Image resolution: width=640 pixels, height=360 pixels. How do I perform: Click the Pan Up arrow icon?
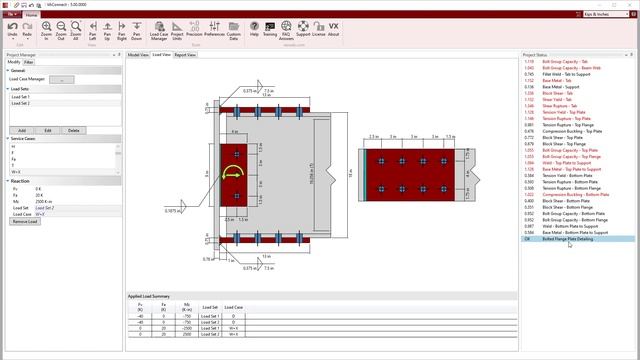click(x=107, y=26)
